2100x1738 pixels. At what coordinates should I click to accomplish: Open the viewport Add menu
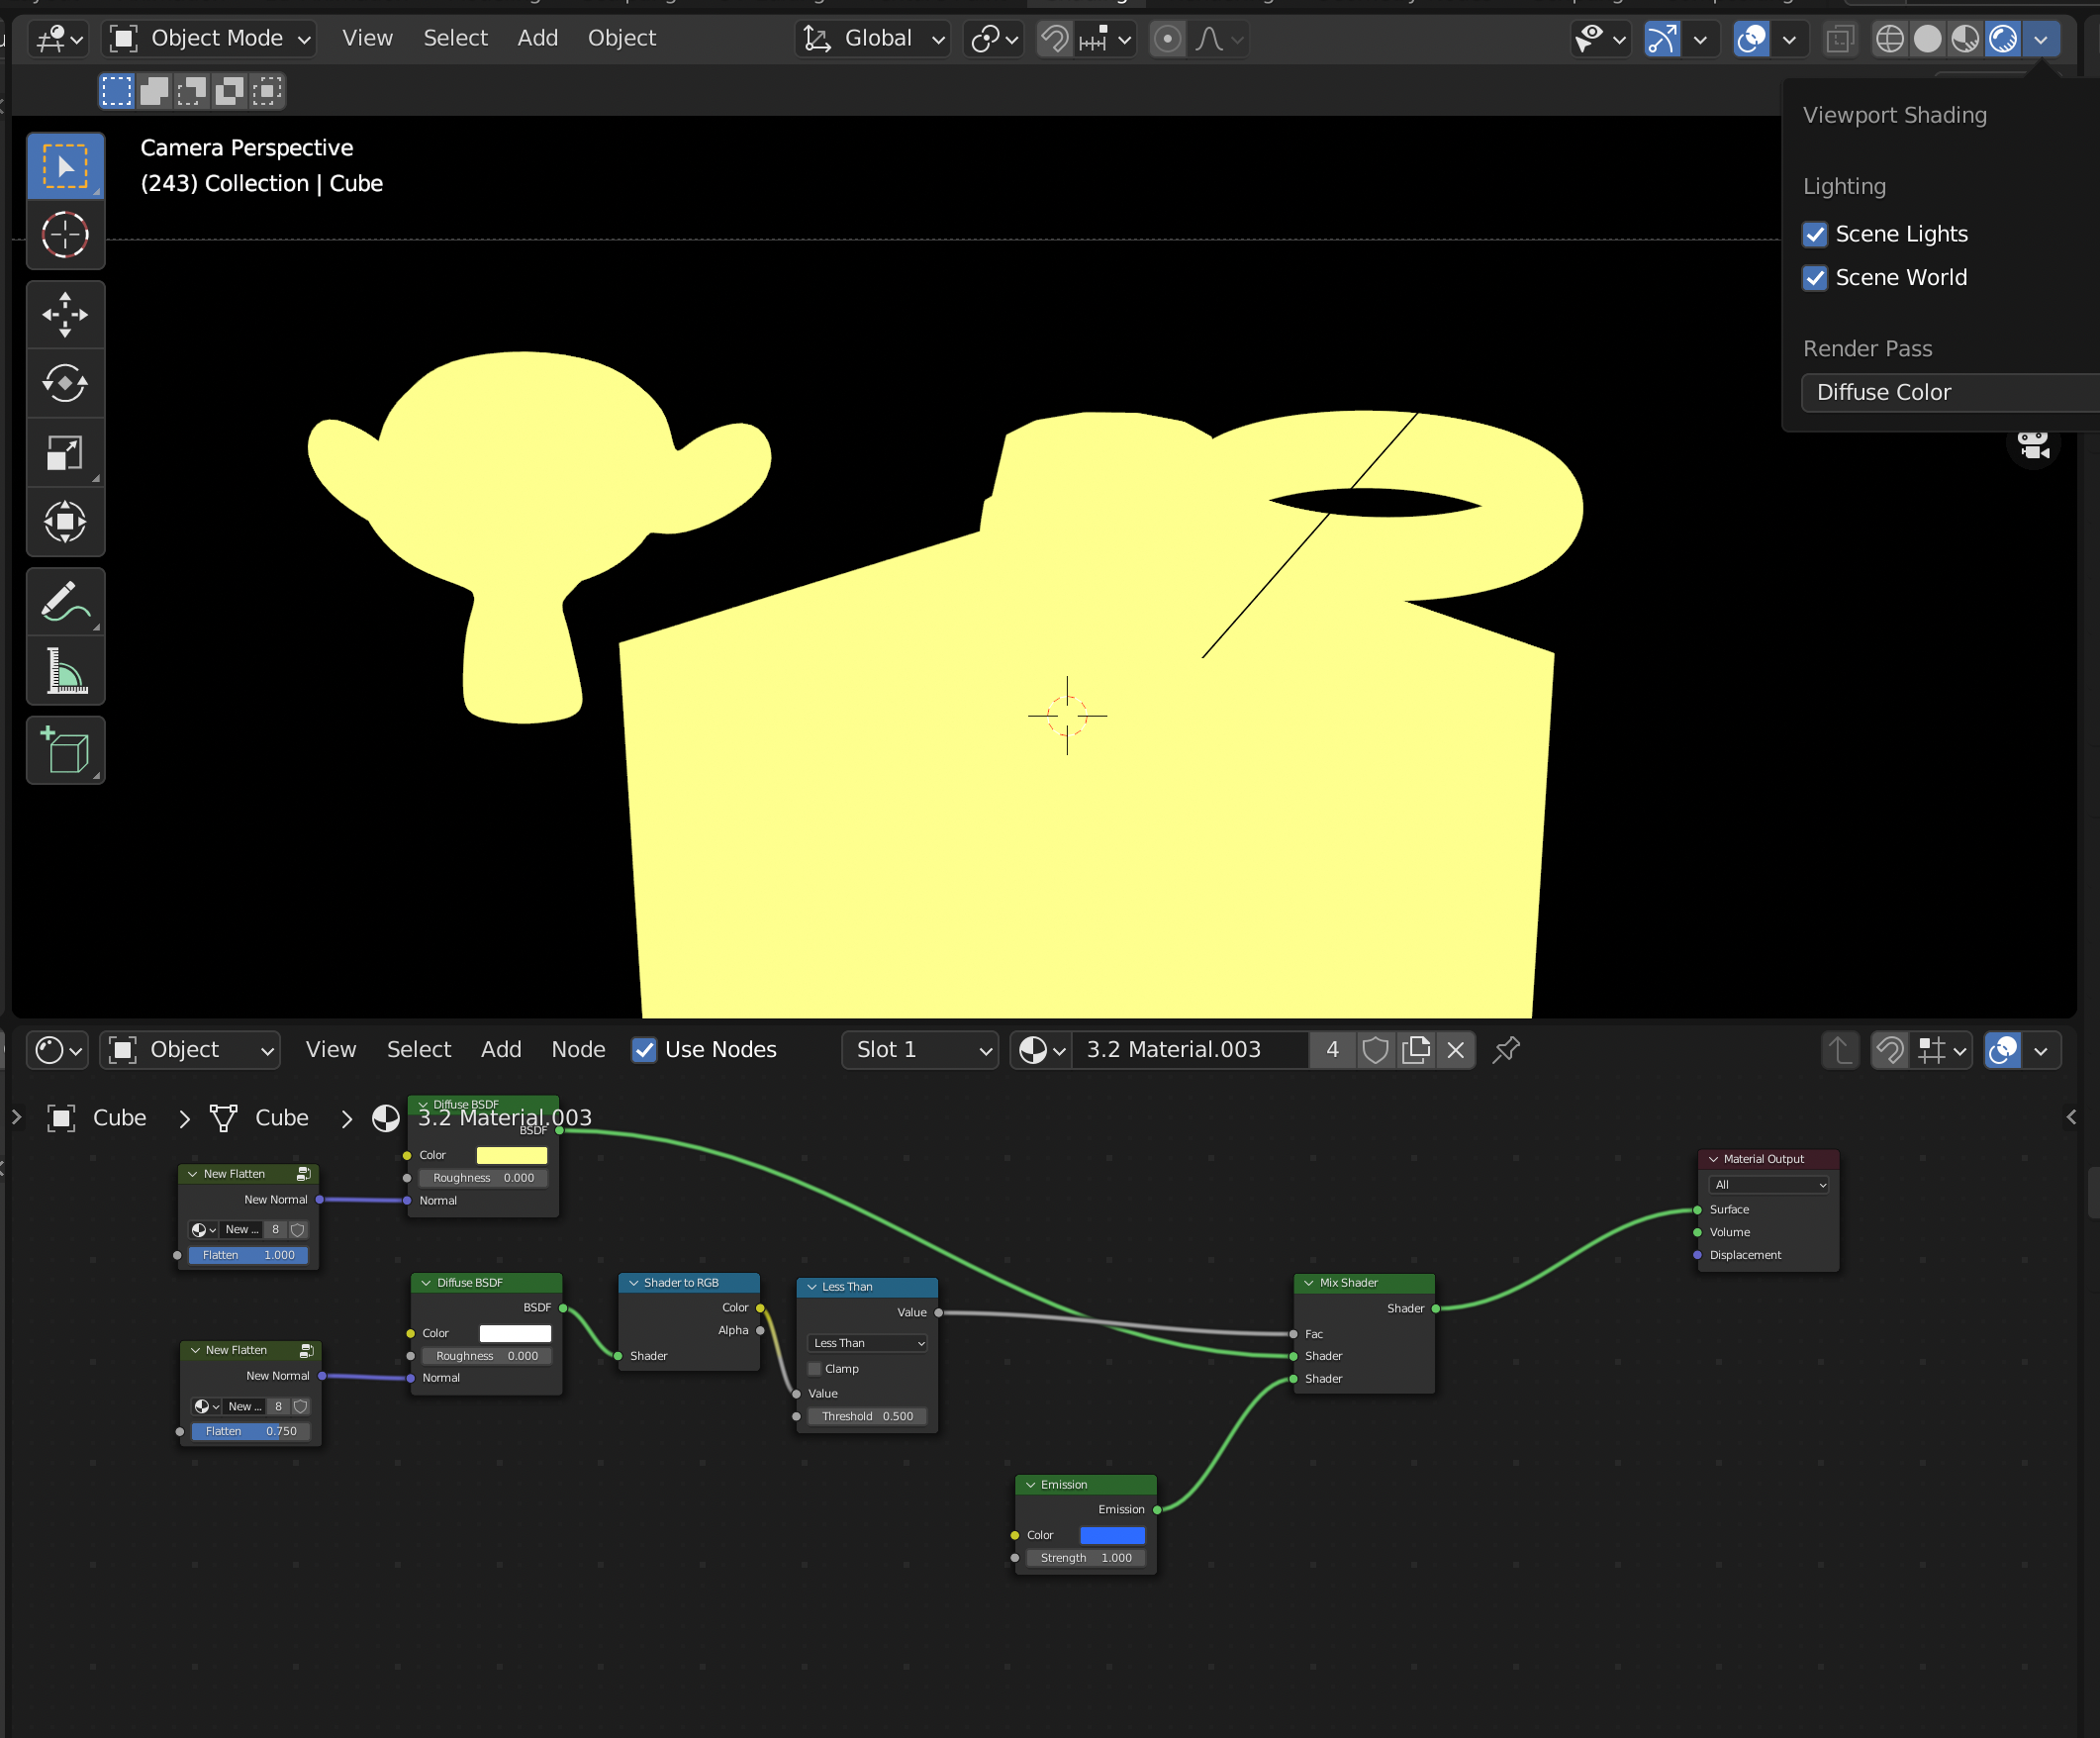coord(538,38)
